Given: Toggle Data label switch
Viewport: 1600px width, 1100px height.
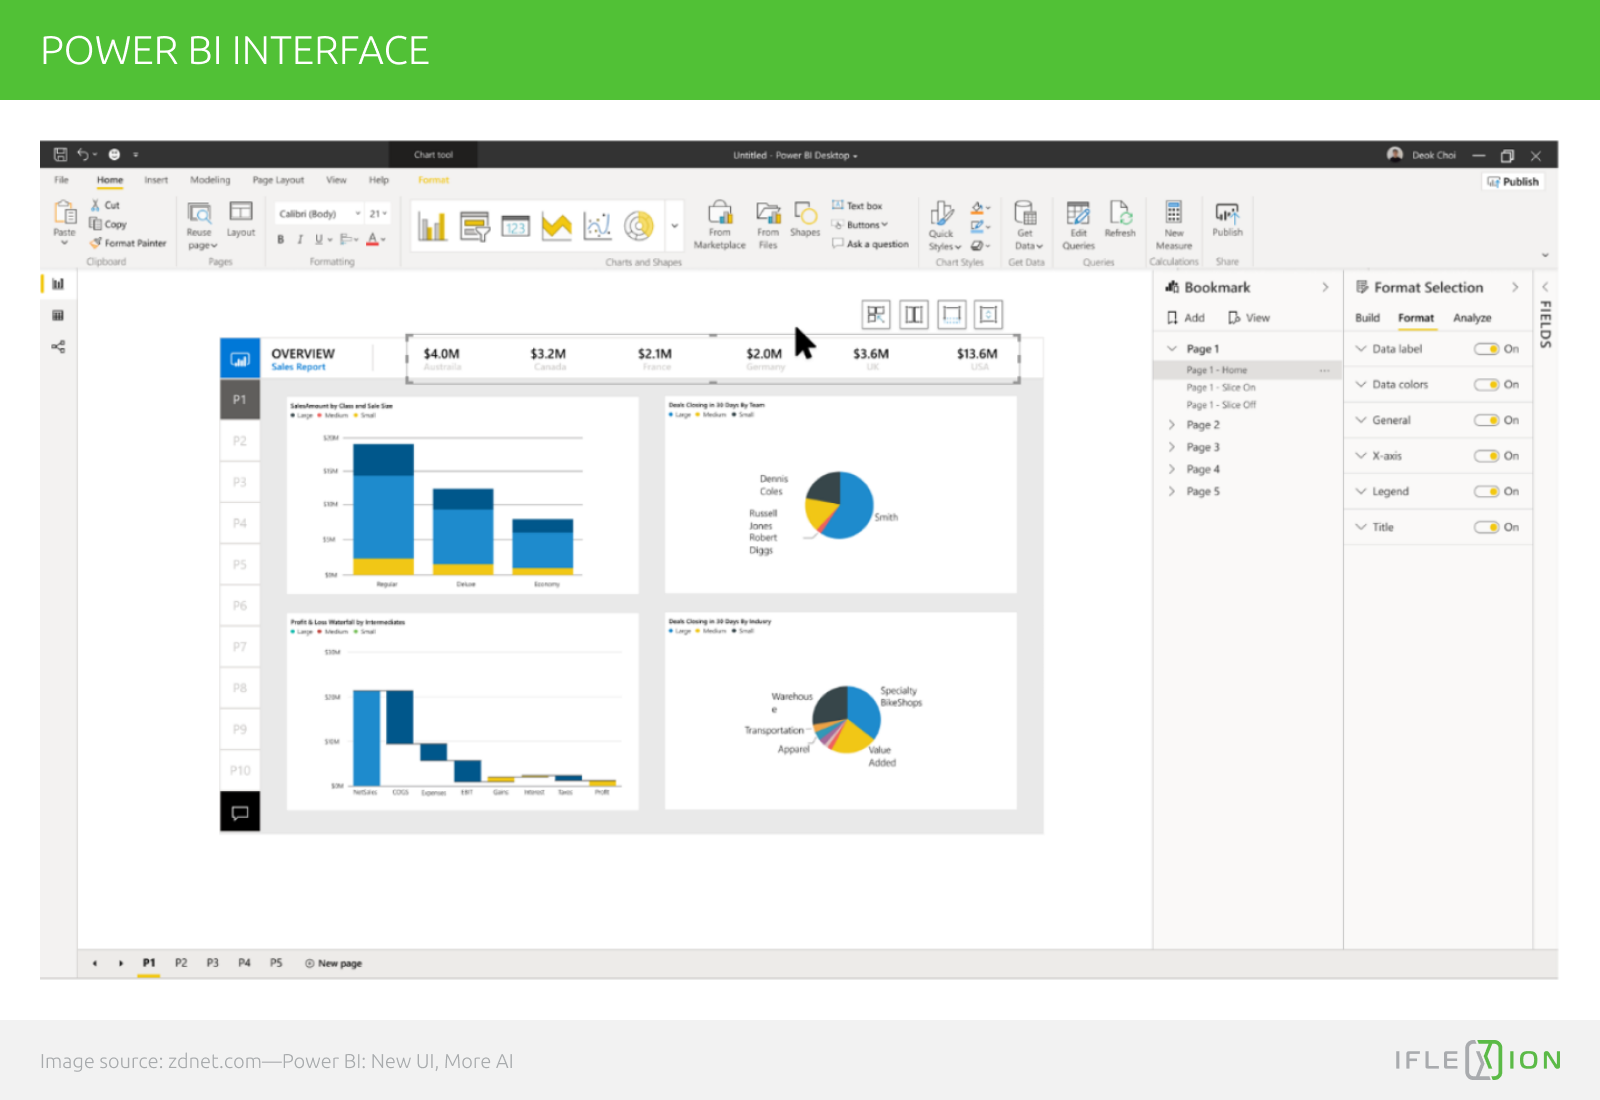Looking at the screenshot, I should coord(1487,349).
